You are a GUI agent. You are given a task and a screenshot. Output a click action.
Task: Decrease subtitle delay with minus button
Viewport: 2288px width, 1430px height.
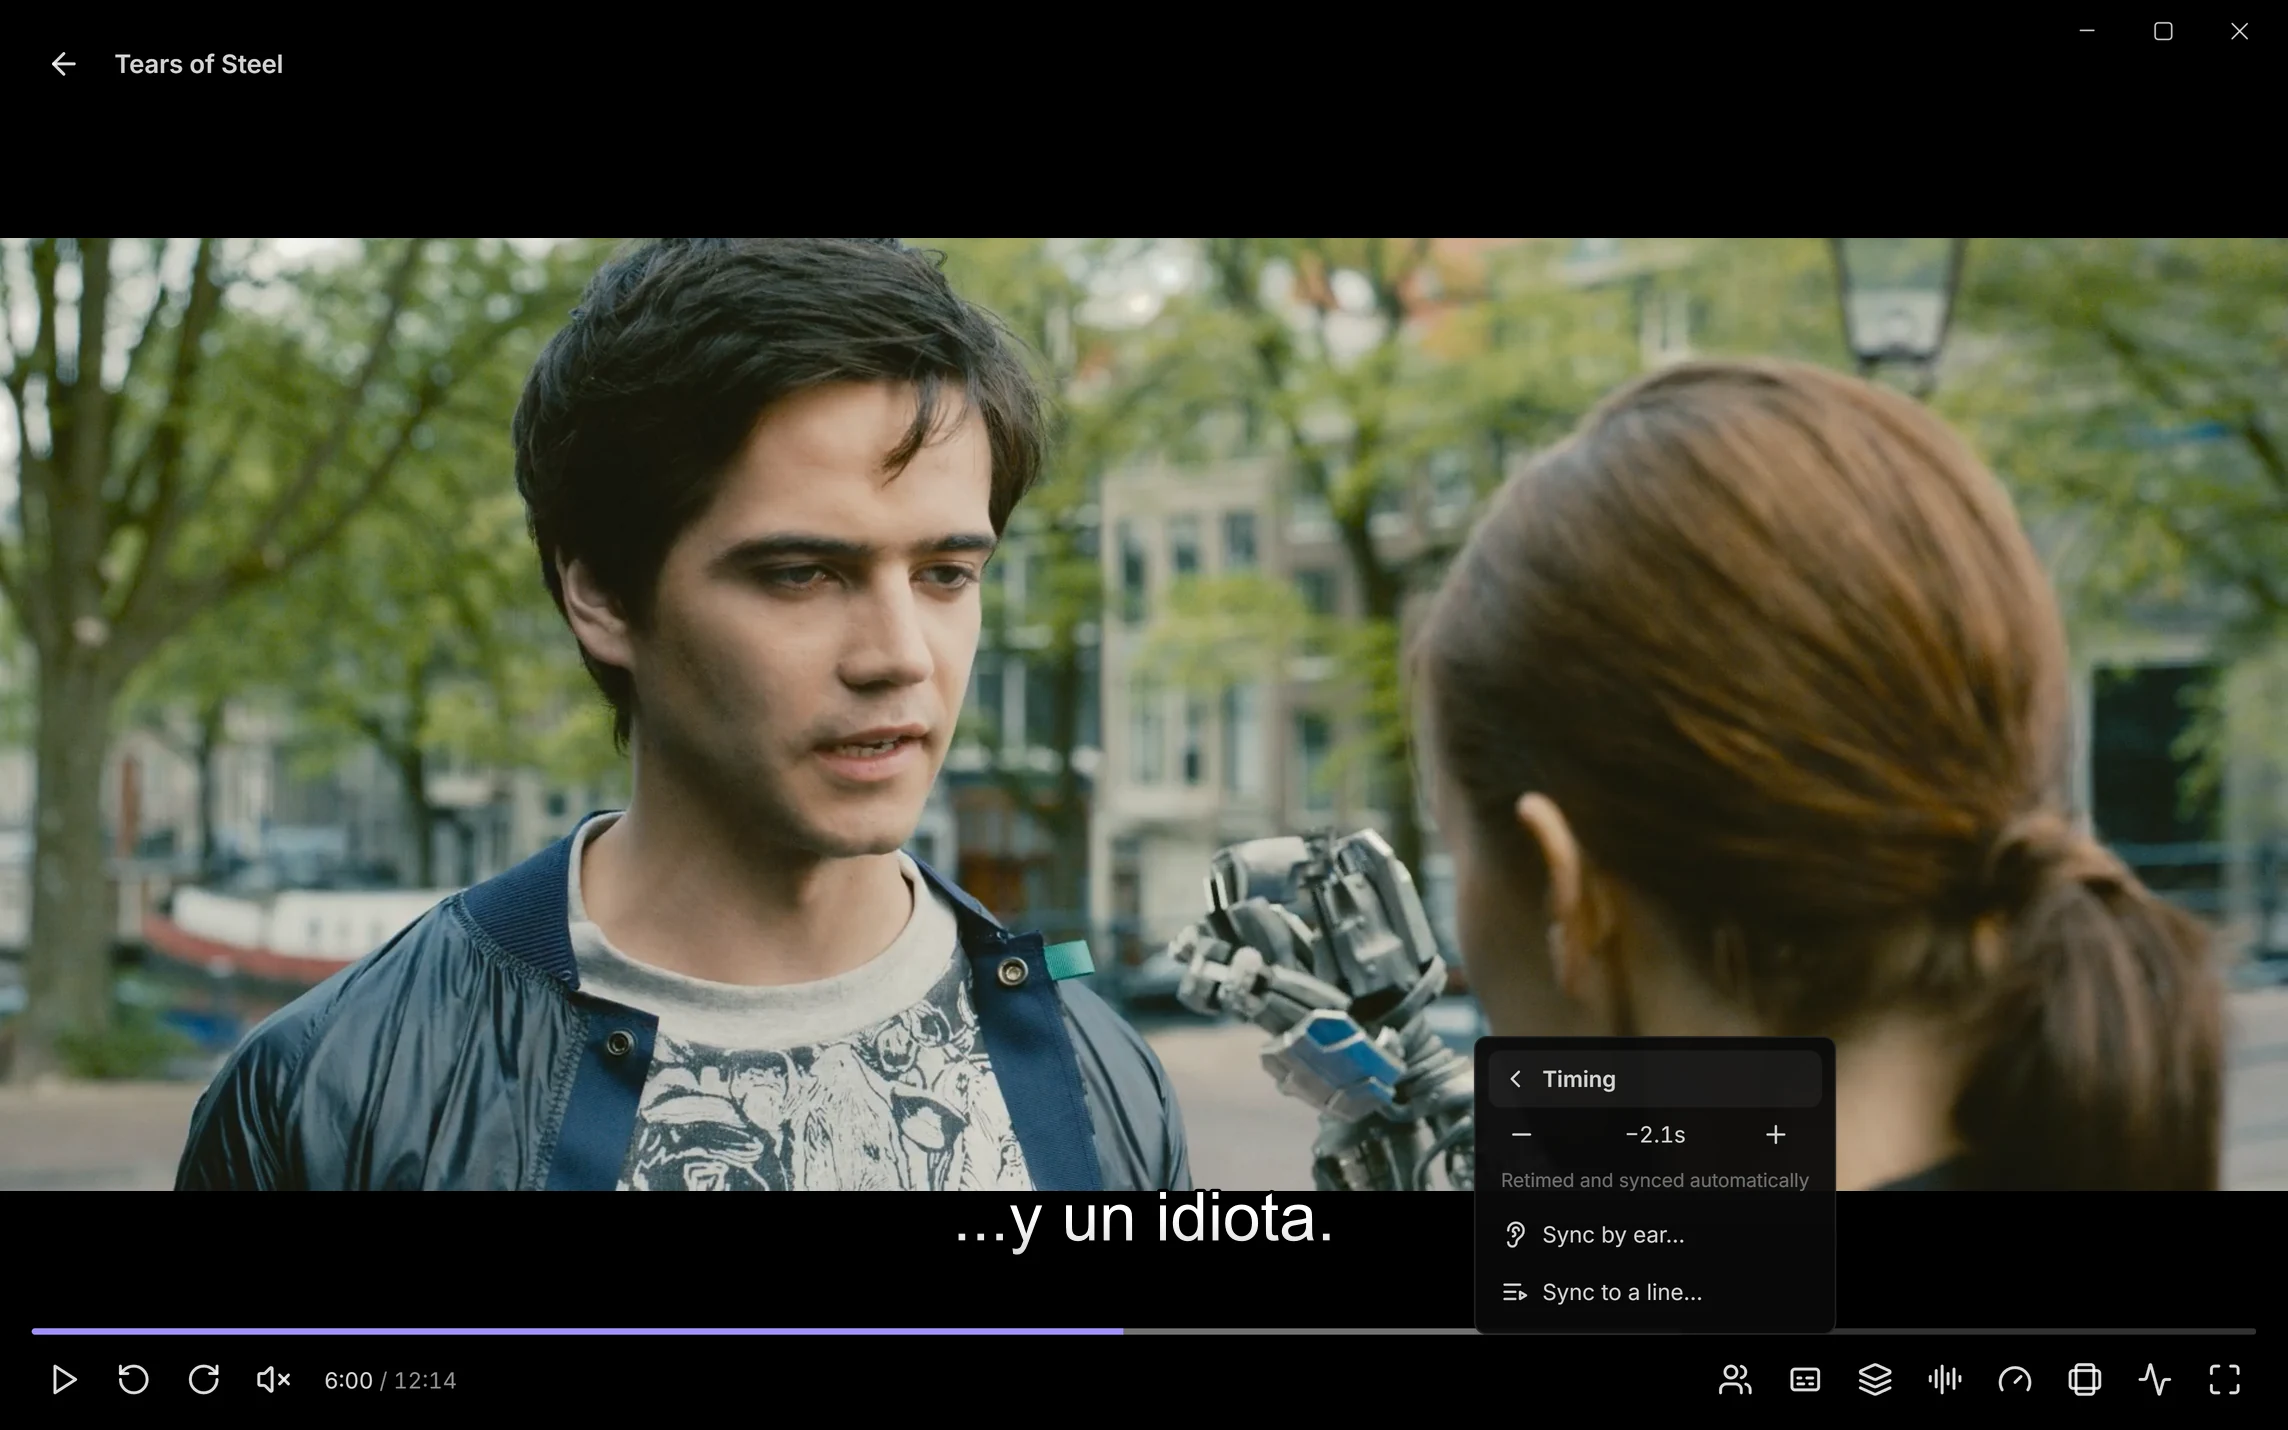(x=1521, y=1135)
